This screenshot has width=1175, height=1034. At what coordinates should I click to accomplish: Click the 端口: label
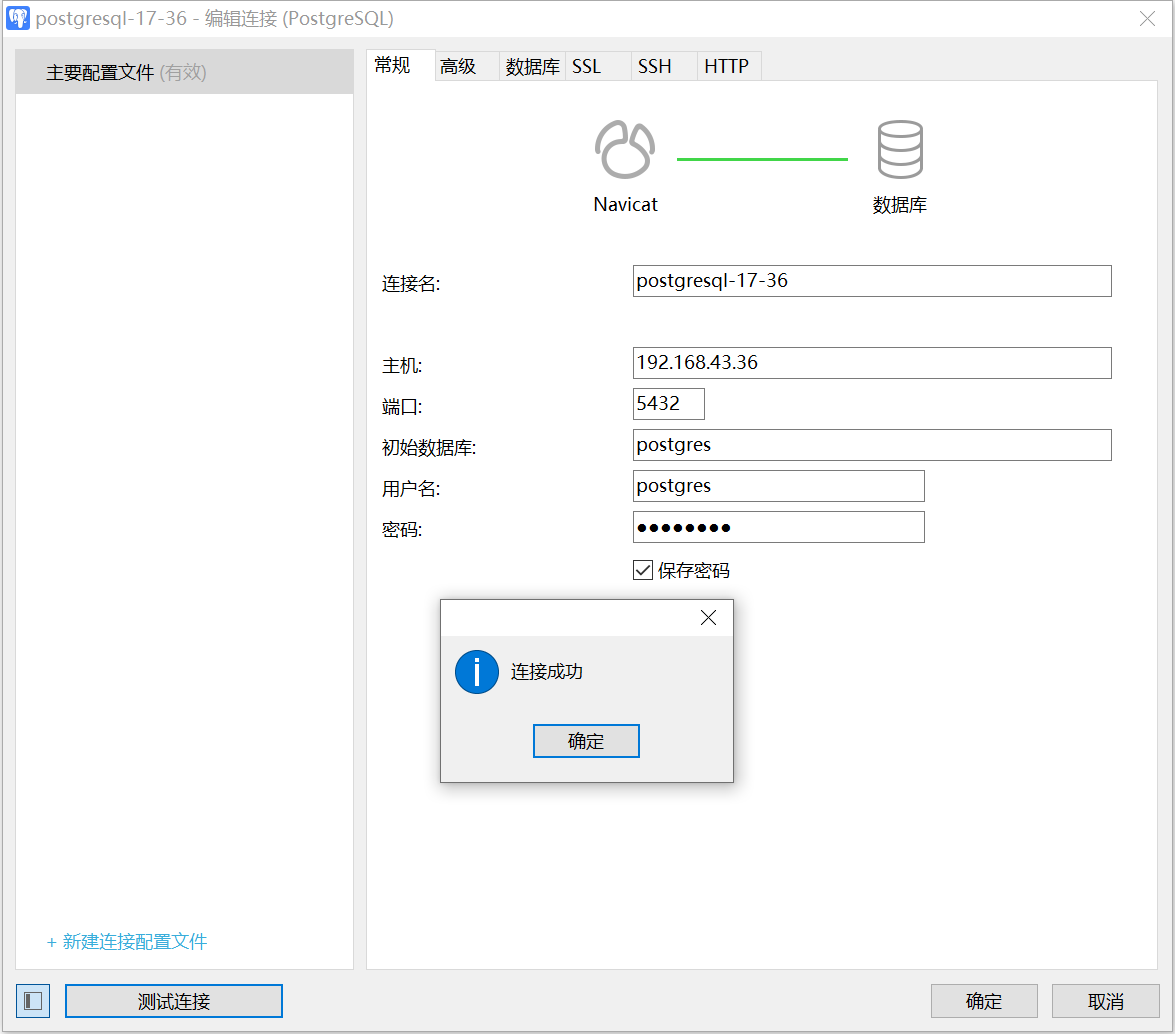coord(402,407)
